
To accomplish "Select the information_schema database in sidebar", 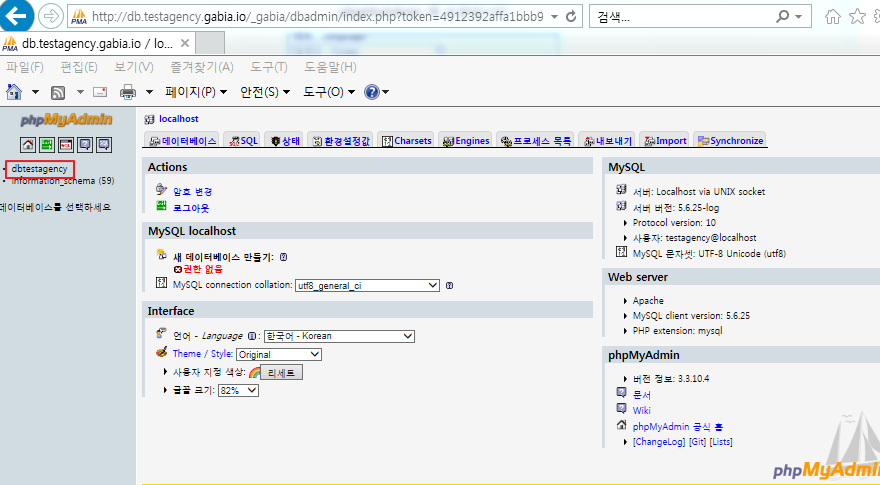I will coord(62,181).
